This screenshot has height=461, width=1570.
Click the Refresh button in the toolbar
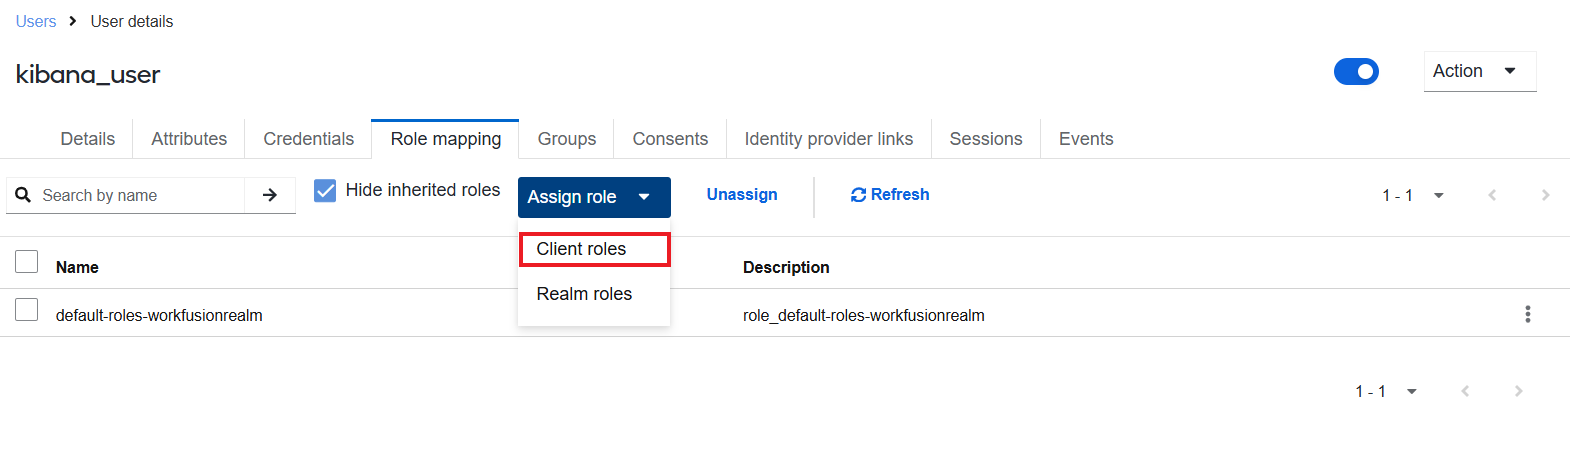tap(890, 195)
